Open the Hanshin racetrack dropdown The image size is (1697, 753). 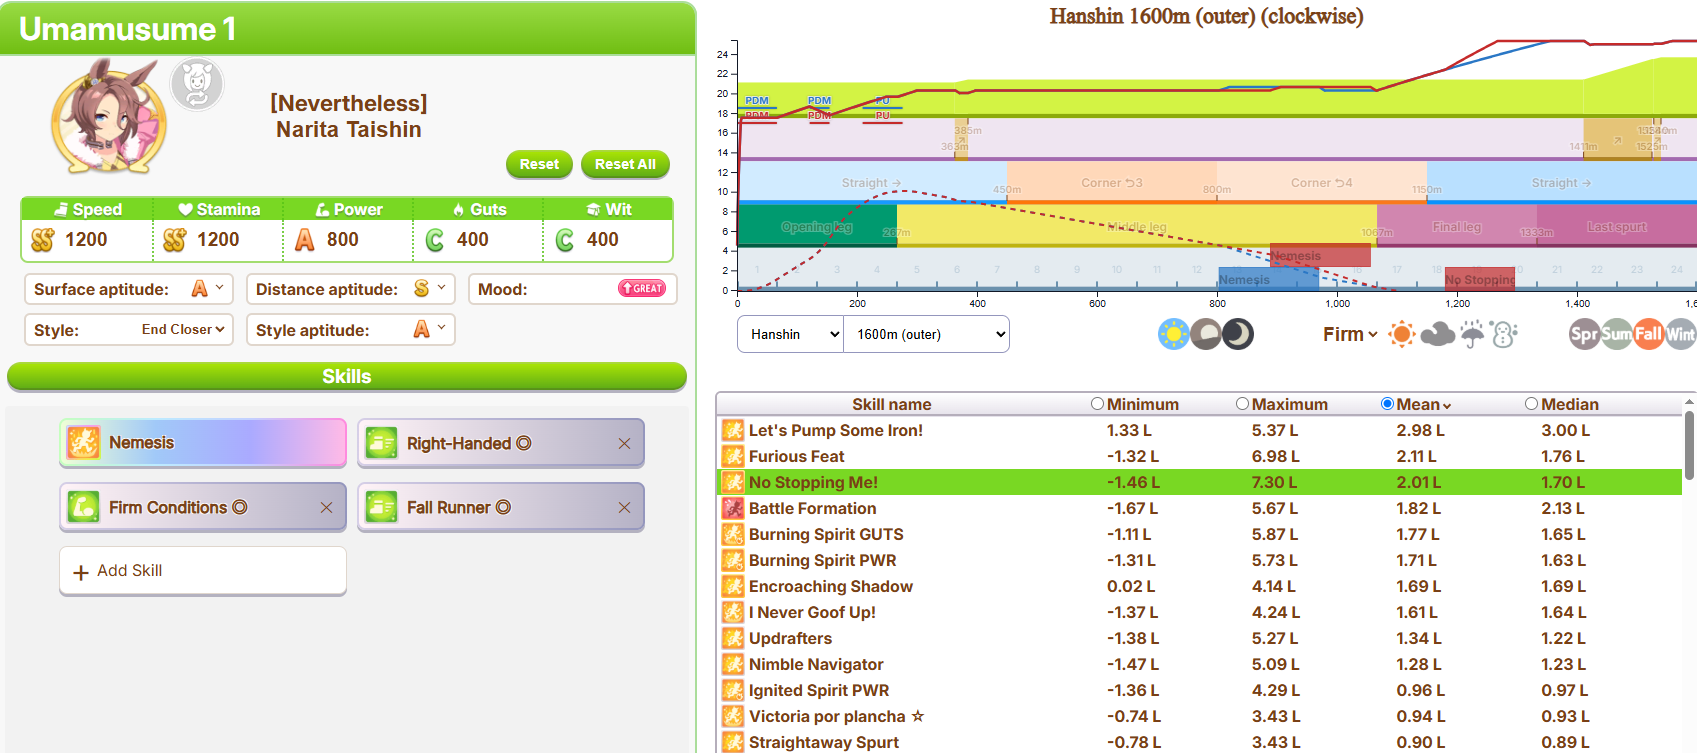click(791, 334)
